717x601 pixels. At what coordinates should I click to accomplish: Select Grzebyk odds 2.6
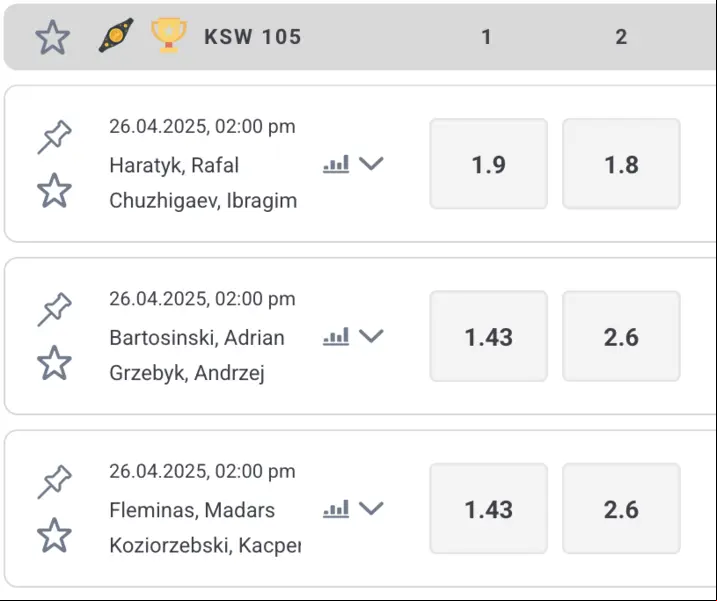[x=621, y=336]
